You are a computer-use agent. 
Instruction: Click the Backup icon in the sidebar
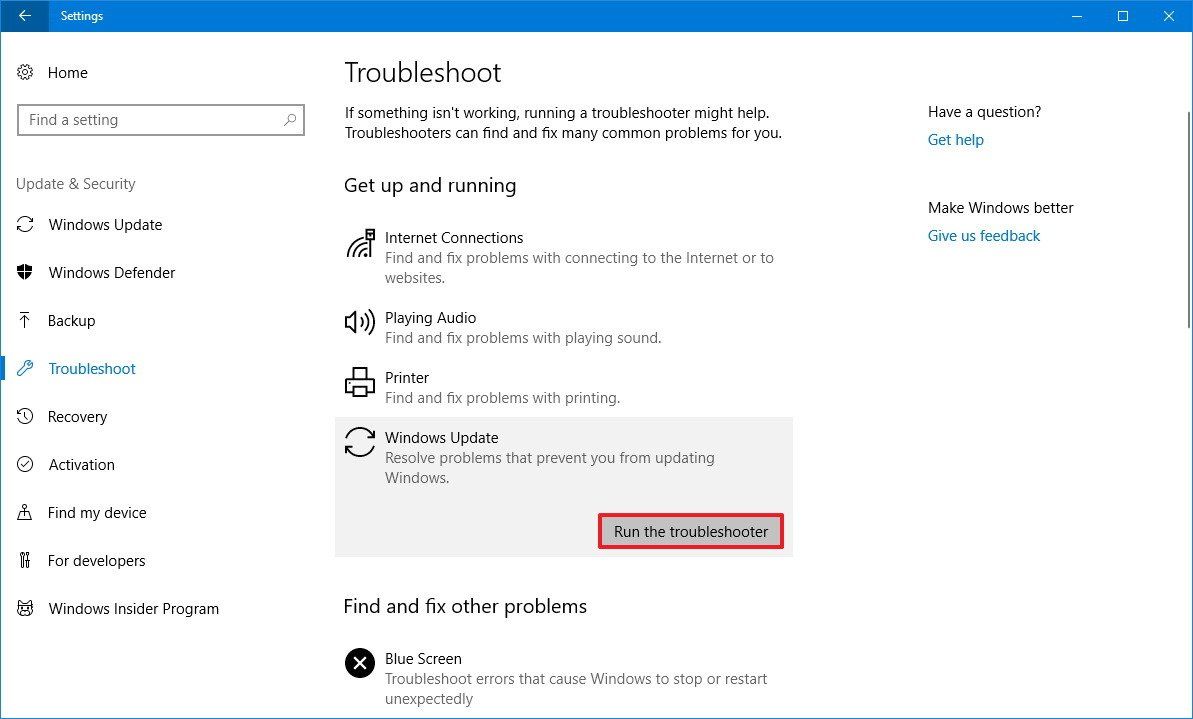tap(24, 320)
